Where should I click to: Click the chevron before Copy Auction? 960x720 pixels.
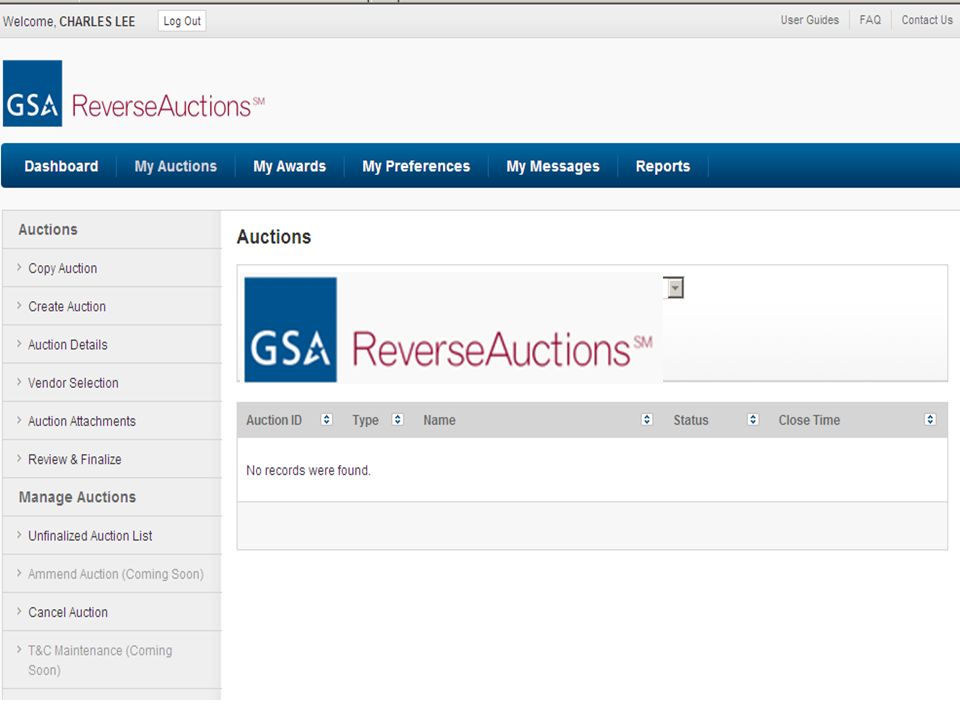(19, 268)
